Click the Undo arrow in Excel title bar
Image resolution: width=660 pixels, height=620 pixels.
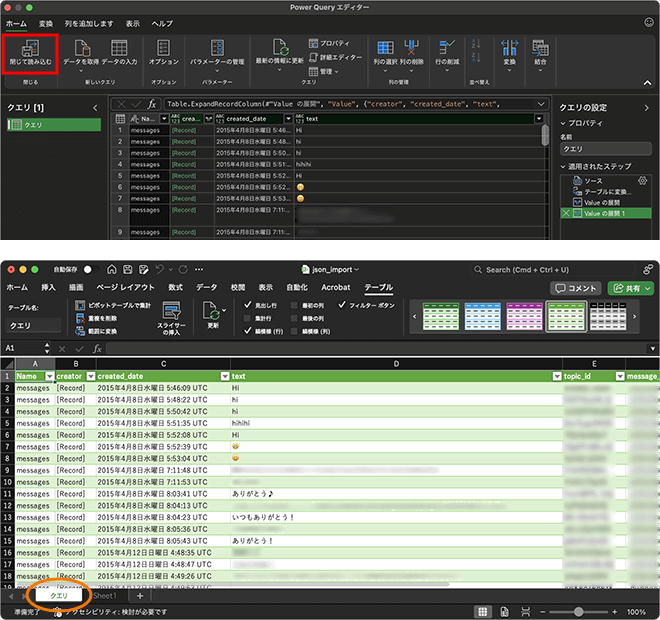[160, 269]
